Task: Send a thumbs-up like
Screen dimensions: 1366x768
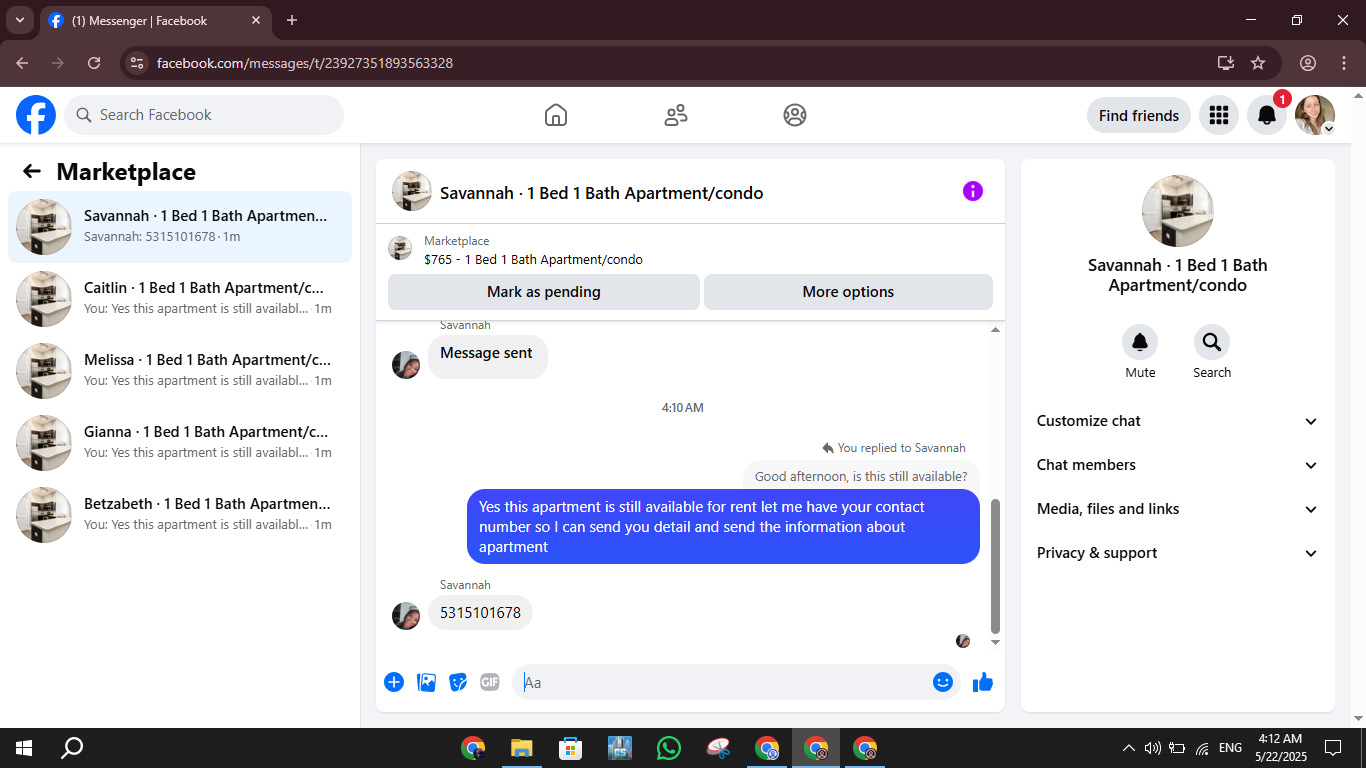Action: click(983, 682)
